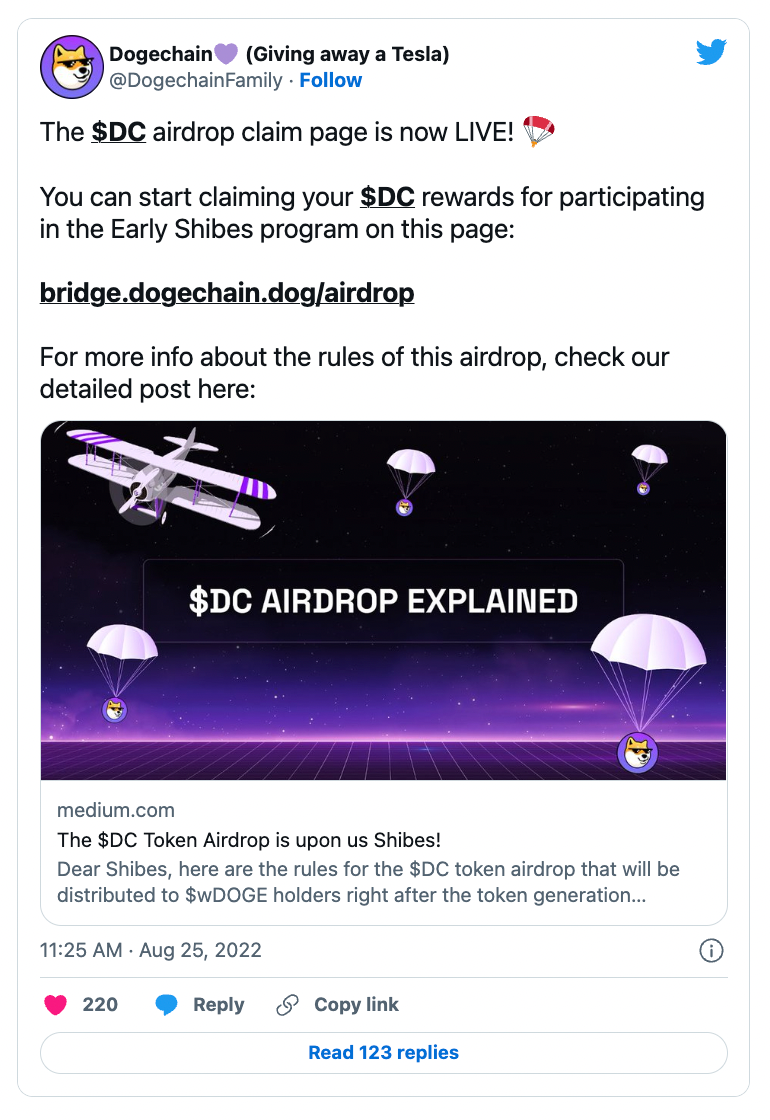Click the blue reply speech bubble icon

[x=166, y=1005]
